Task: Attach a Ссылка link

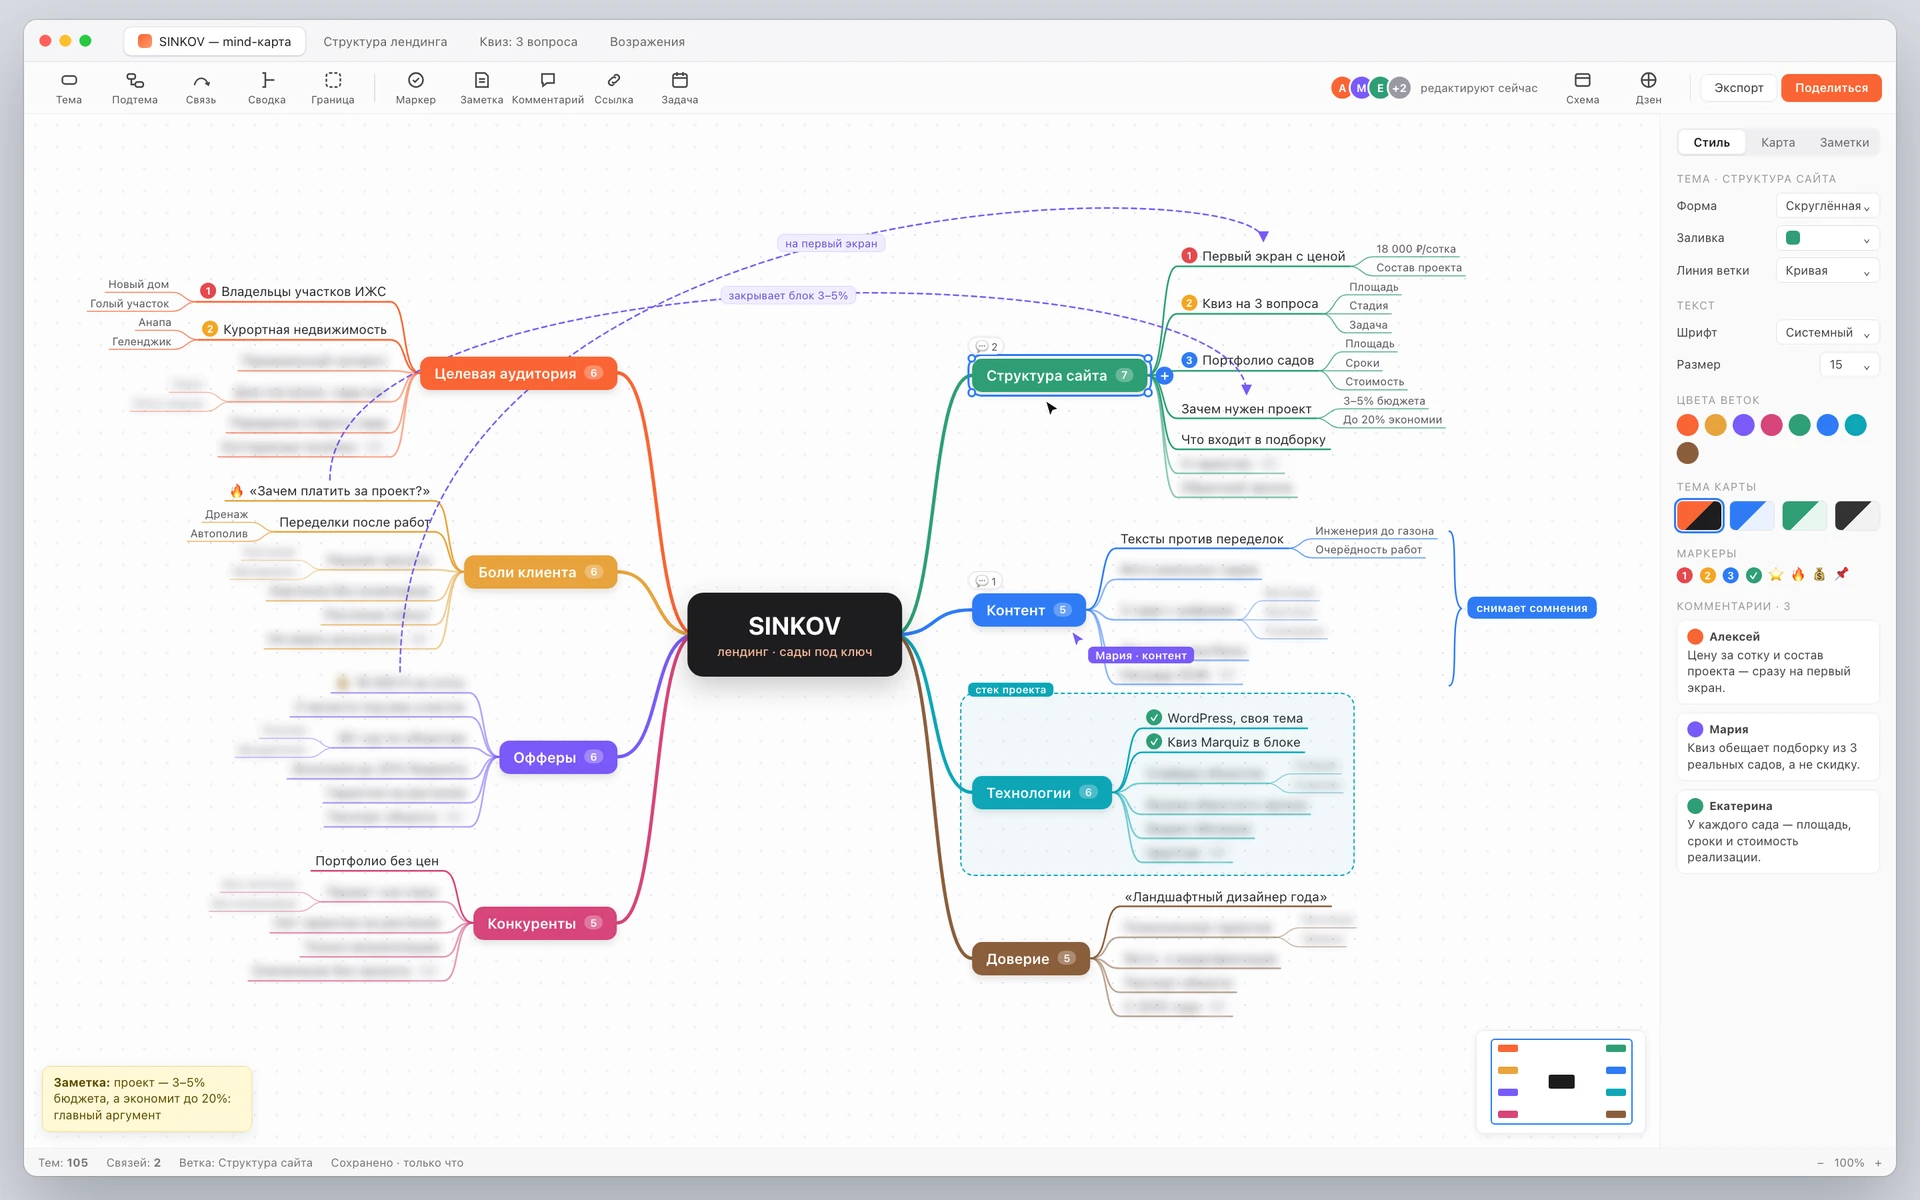Action: (614, 88)
